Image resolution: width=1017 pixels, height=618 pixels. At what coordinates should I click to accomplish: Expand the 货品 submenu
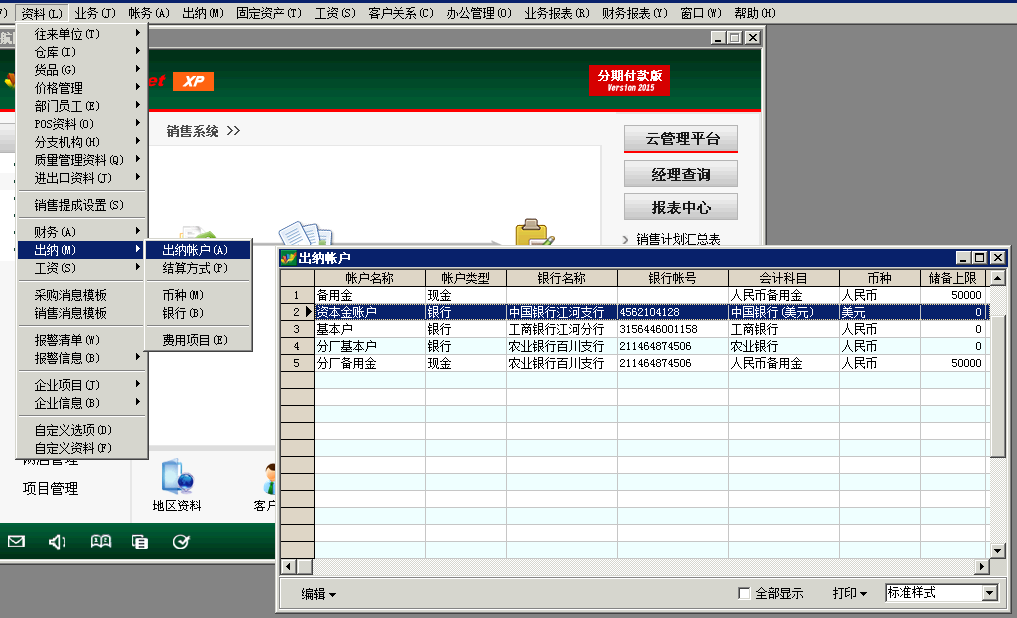tap(82, 70)
